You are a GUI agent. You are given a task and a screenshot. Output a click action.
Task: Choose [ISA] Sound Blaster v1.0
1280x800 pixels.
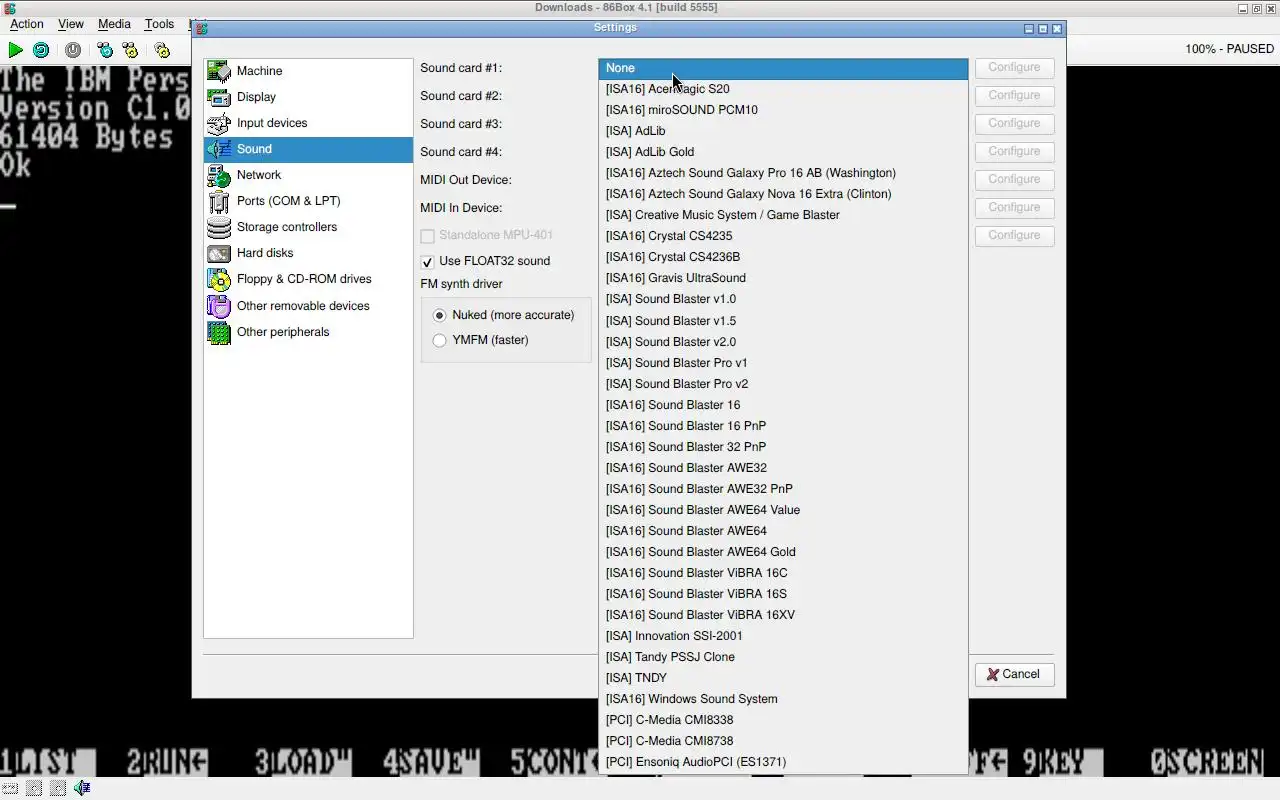tap(783, 299)
